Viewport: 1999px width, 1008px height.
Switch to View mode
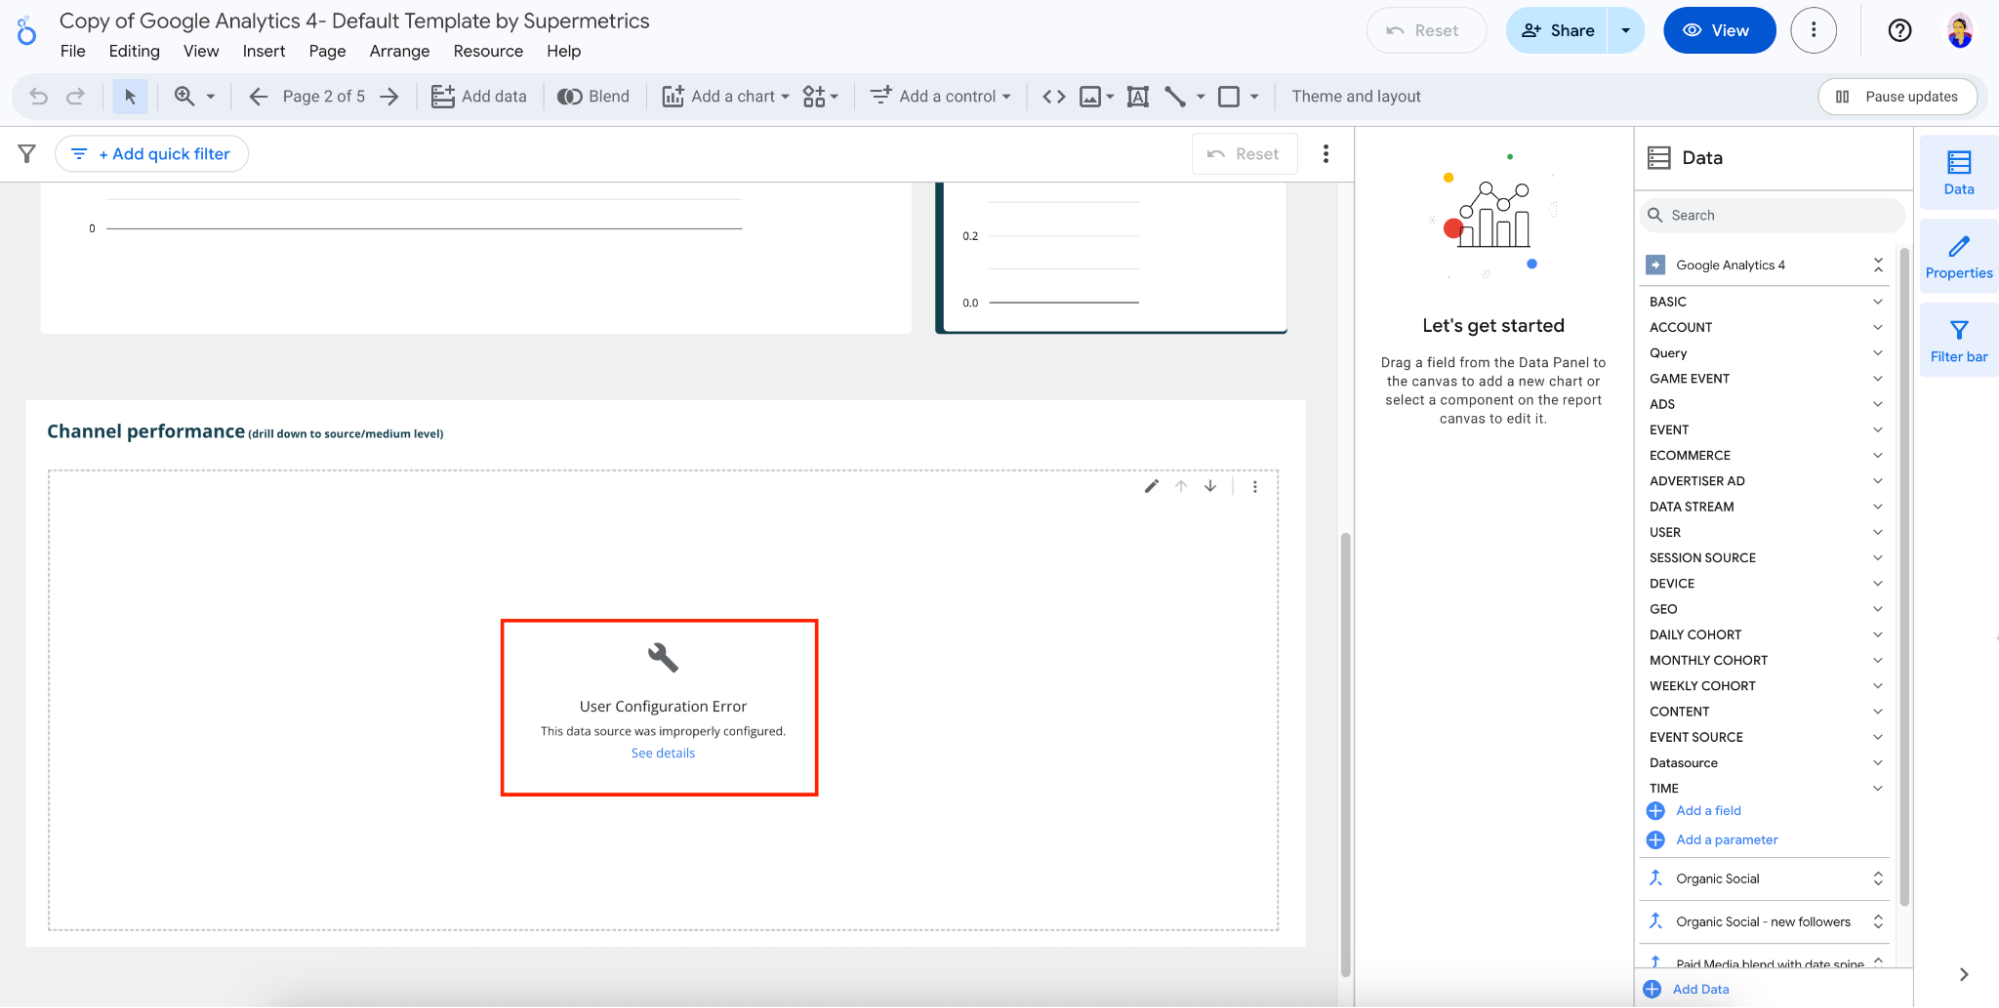point(1718,31)
